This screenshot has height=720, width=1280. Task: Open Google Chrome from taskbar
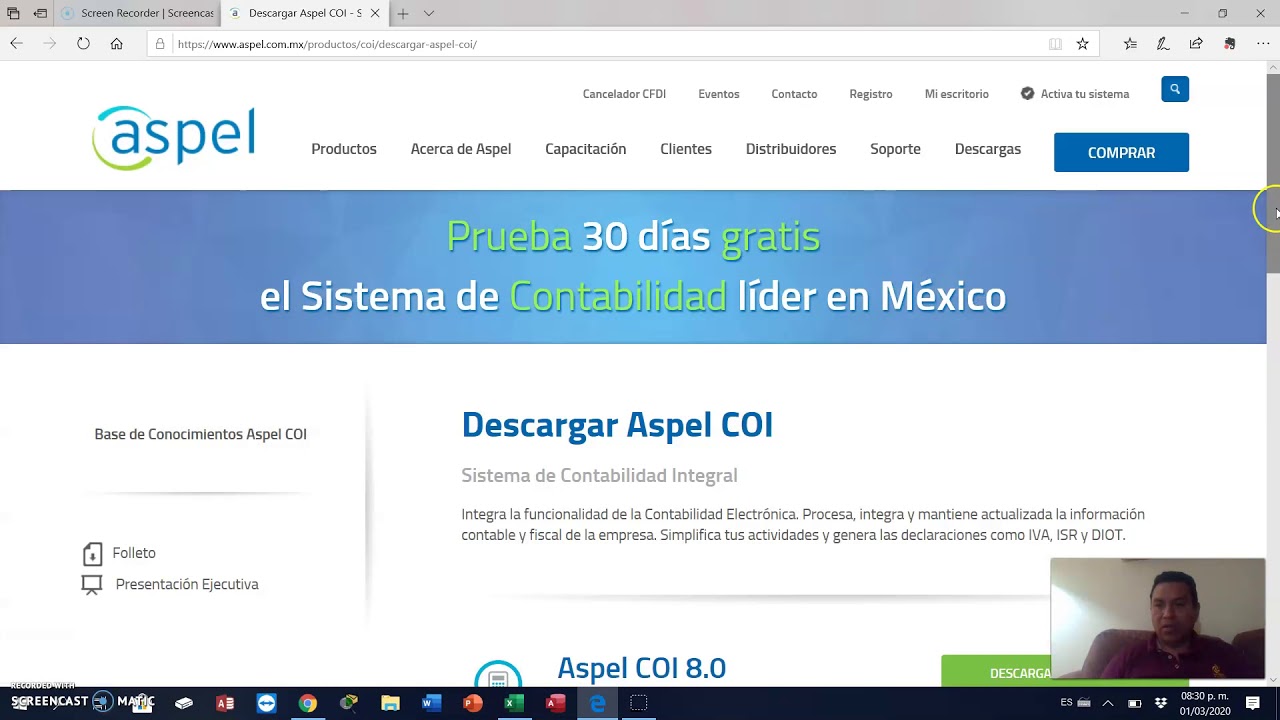pyautogui.click(x=308, y=703)
